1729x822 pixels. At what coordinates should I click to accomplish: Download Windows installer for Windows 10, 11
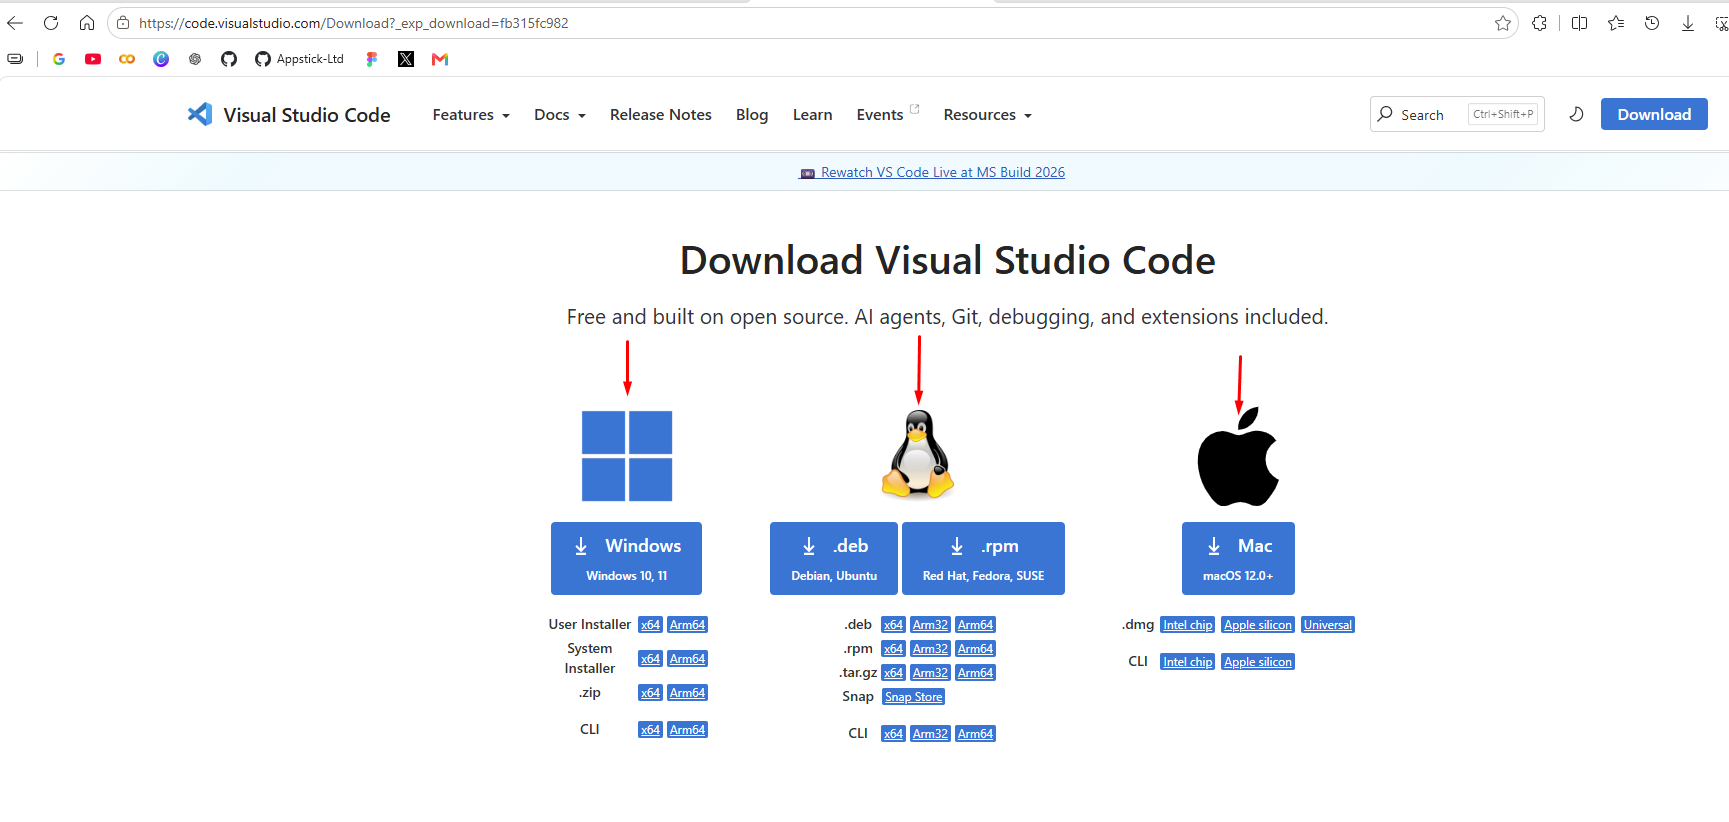pos(626,558)
